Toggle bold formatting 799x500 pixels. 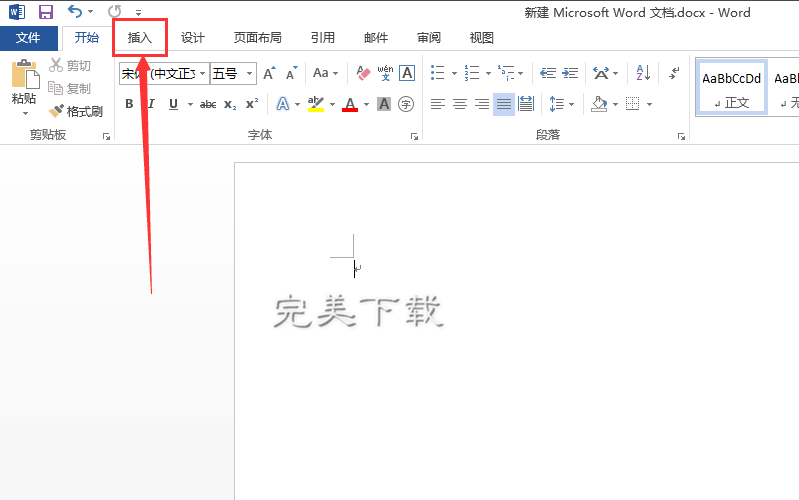coord(129,104)
